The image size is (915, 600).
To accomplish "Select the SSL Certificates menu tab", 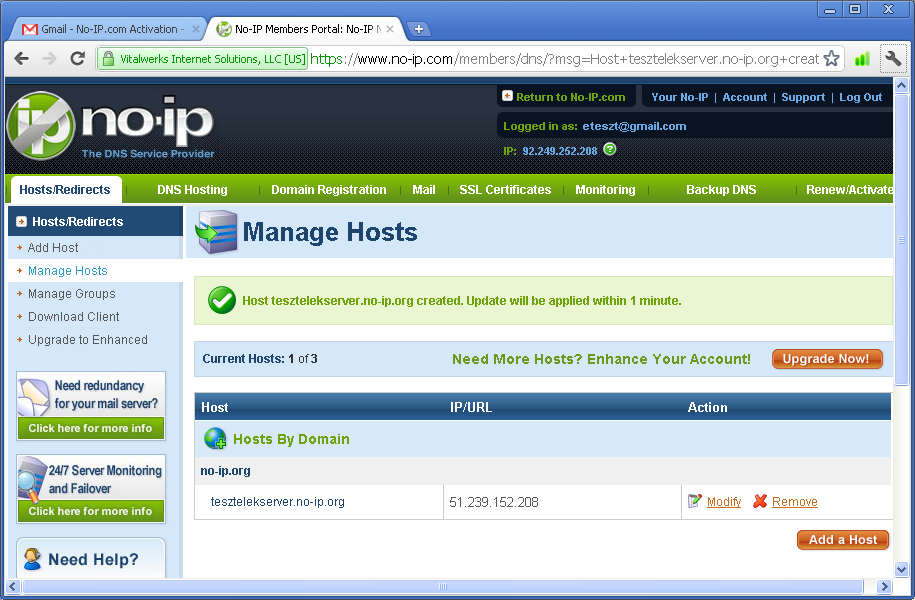I will point(505,190).
